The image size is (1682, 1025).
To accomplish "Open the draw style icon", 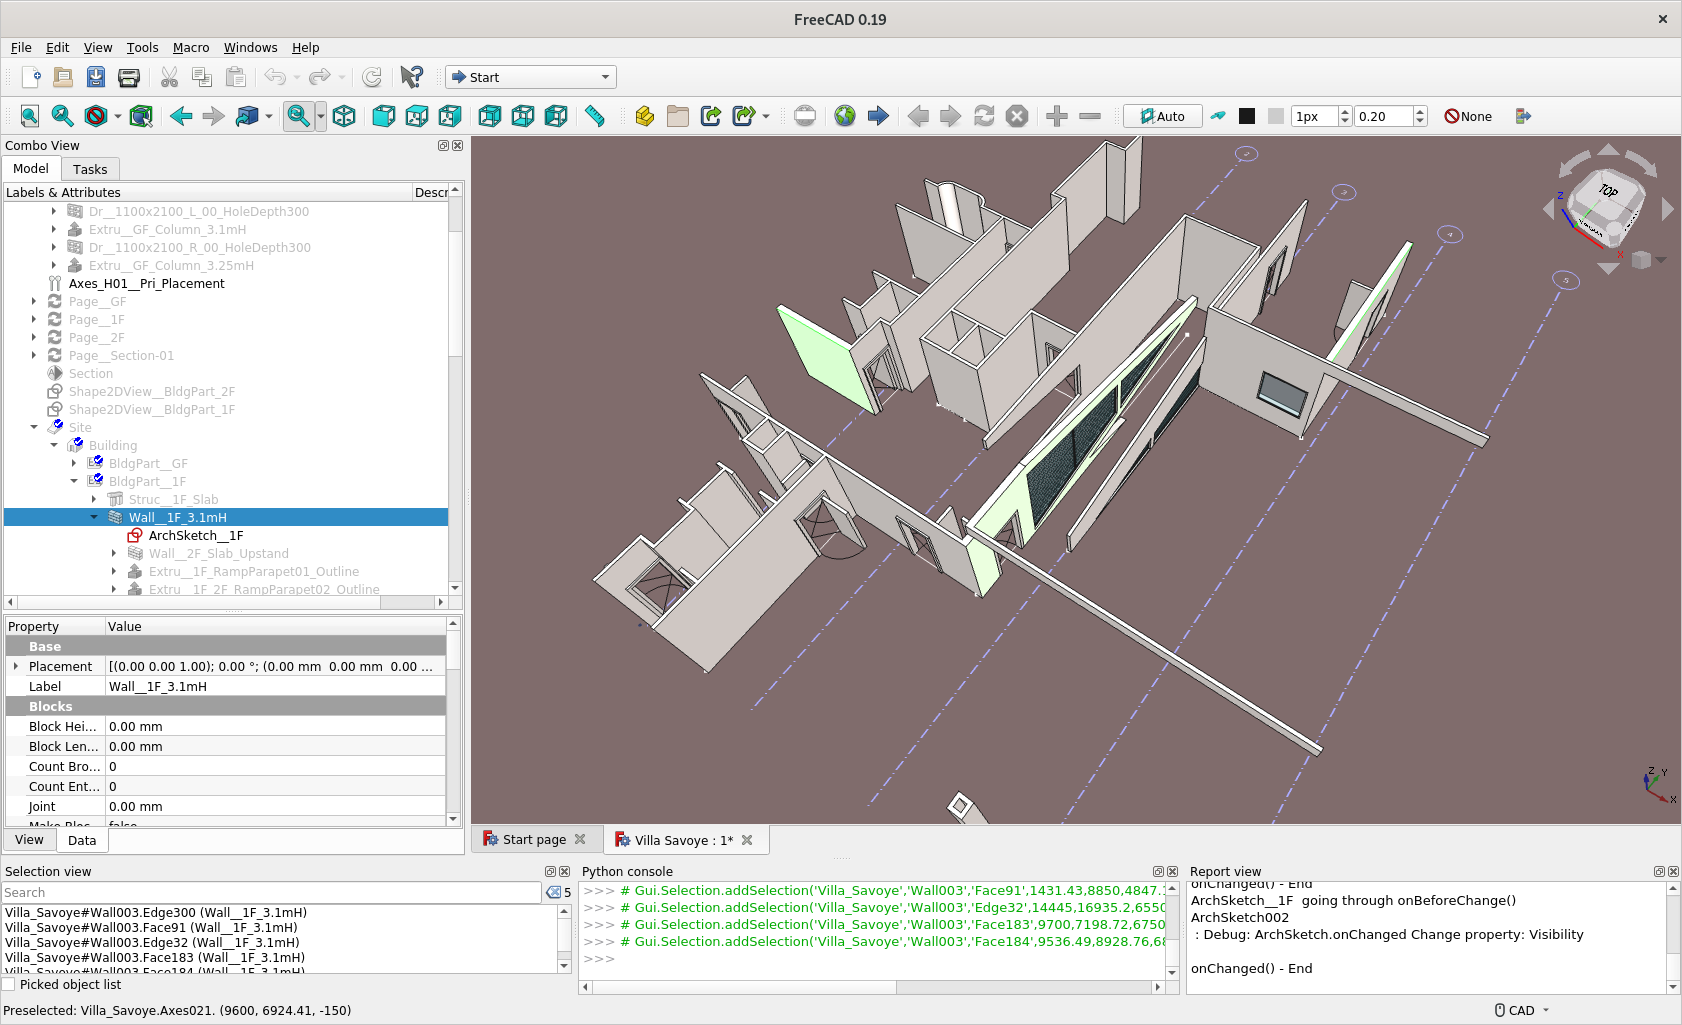I will [96, 116].
